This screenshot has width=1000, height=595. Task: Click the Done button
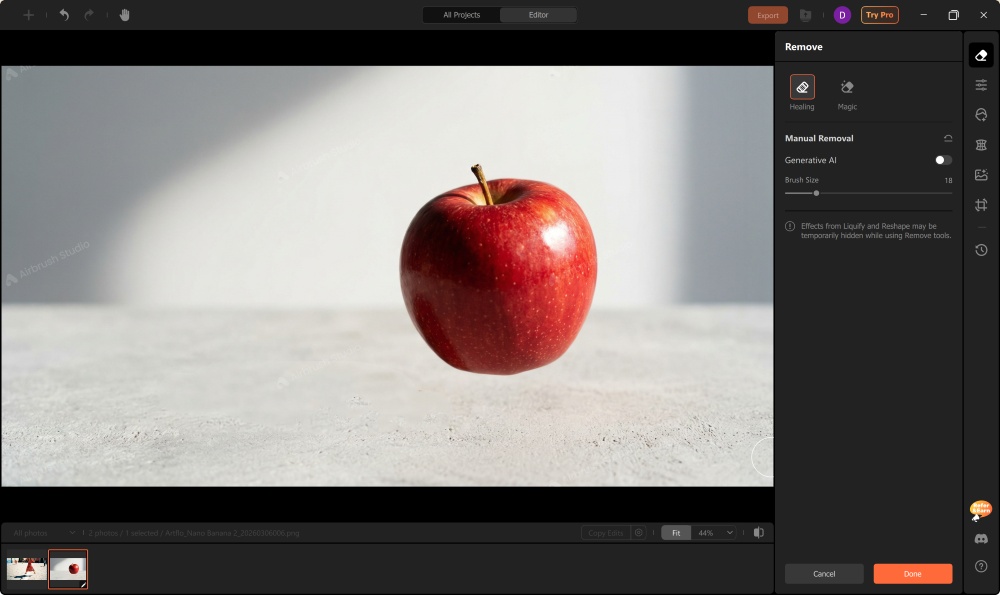912,573
